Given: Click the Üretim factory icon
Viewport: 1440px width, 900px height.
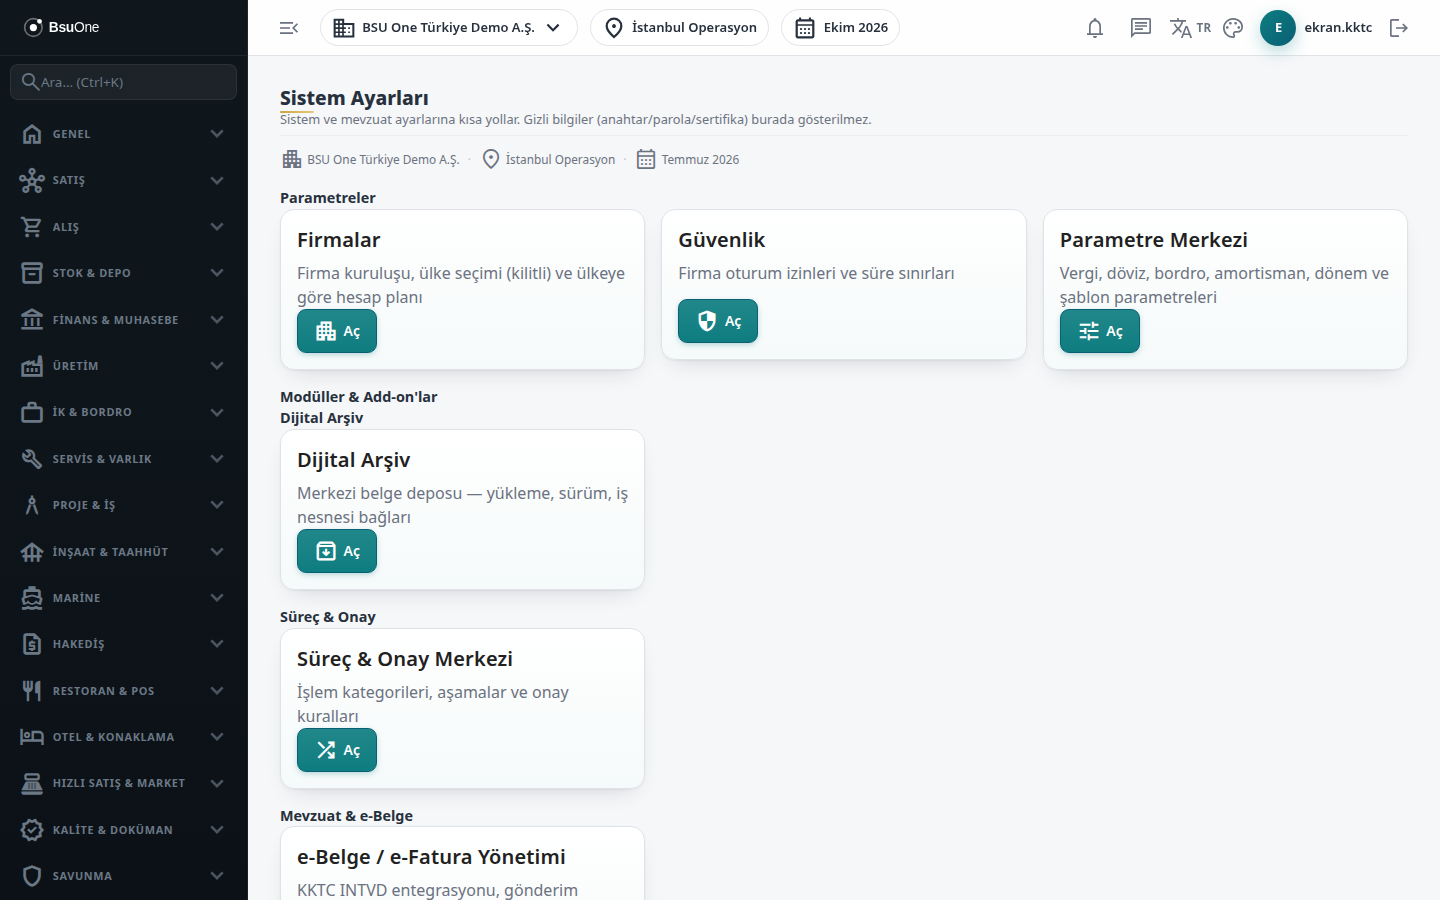Looking at the screenshot, I should 32,366.
